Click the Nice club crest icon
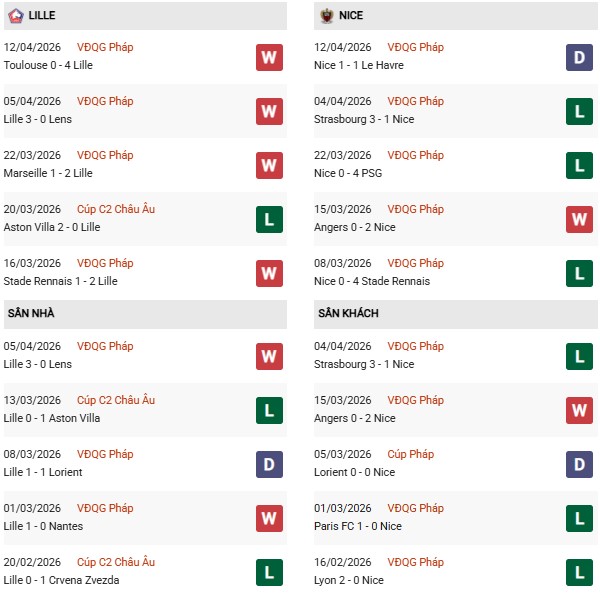 (x=326, y=16)
